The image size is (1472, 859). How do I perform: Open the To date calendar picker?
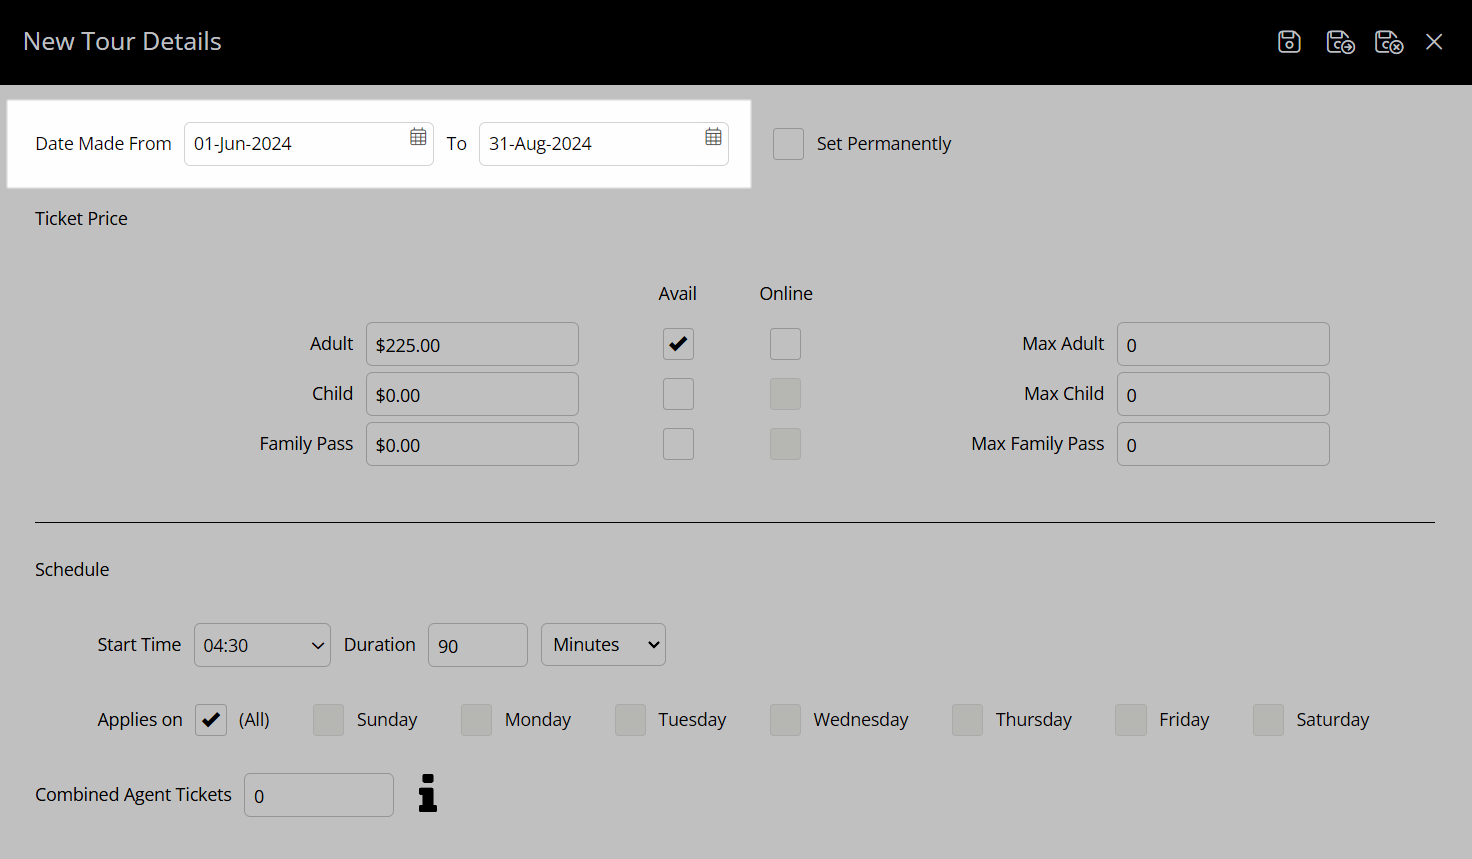[713, 137]
